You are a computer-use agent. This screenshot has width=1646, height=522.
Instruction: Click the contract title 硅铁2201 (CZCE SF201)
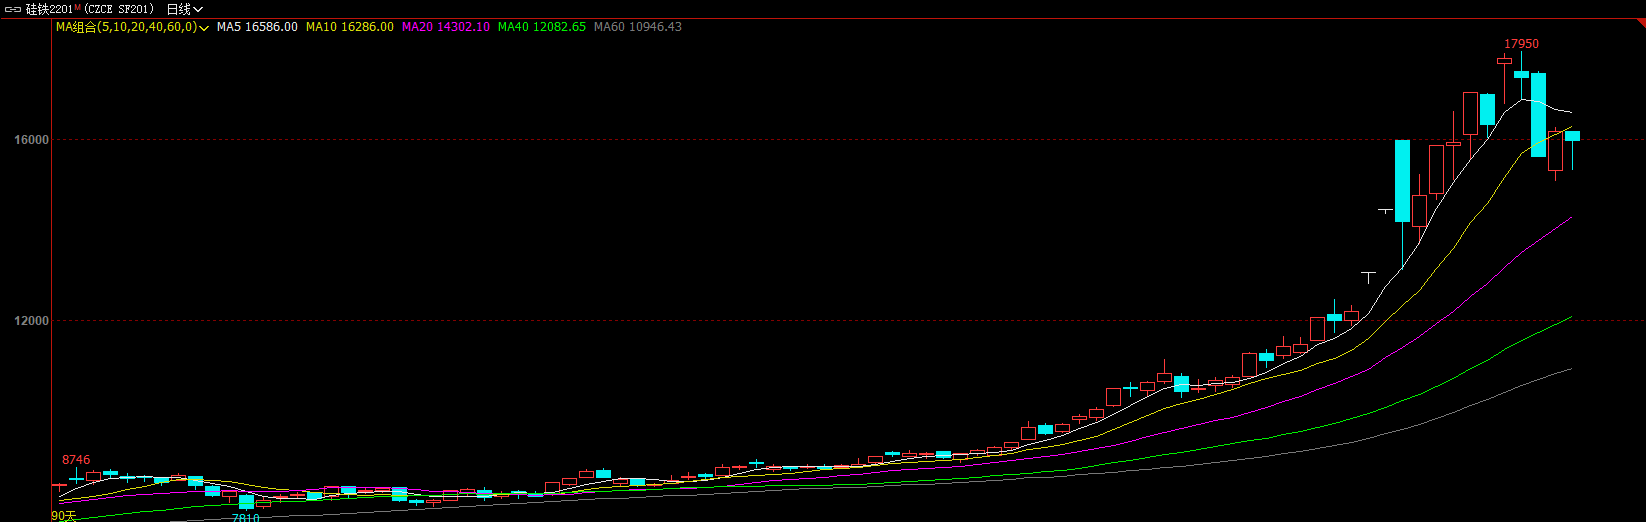[89, 9]
